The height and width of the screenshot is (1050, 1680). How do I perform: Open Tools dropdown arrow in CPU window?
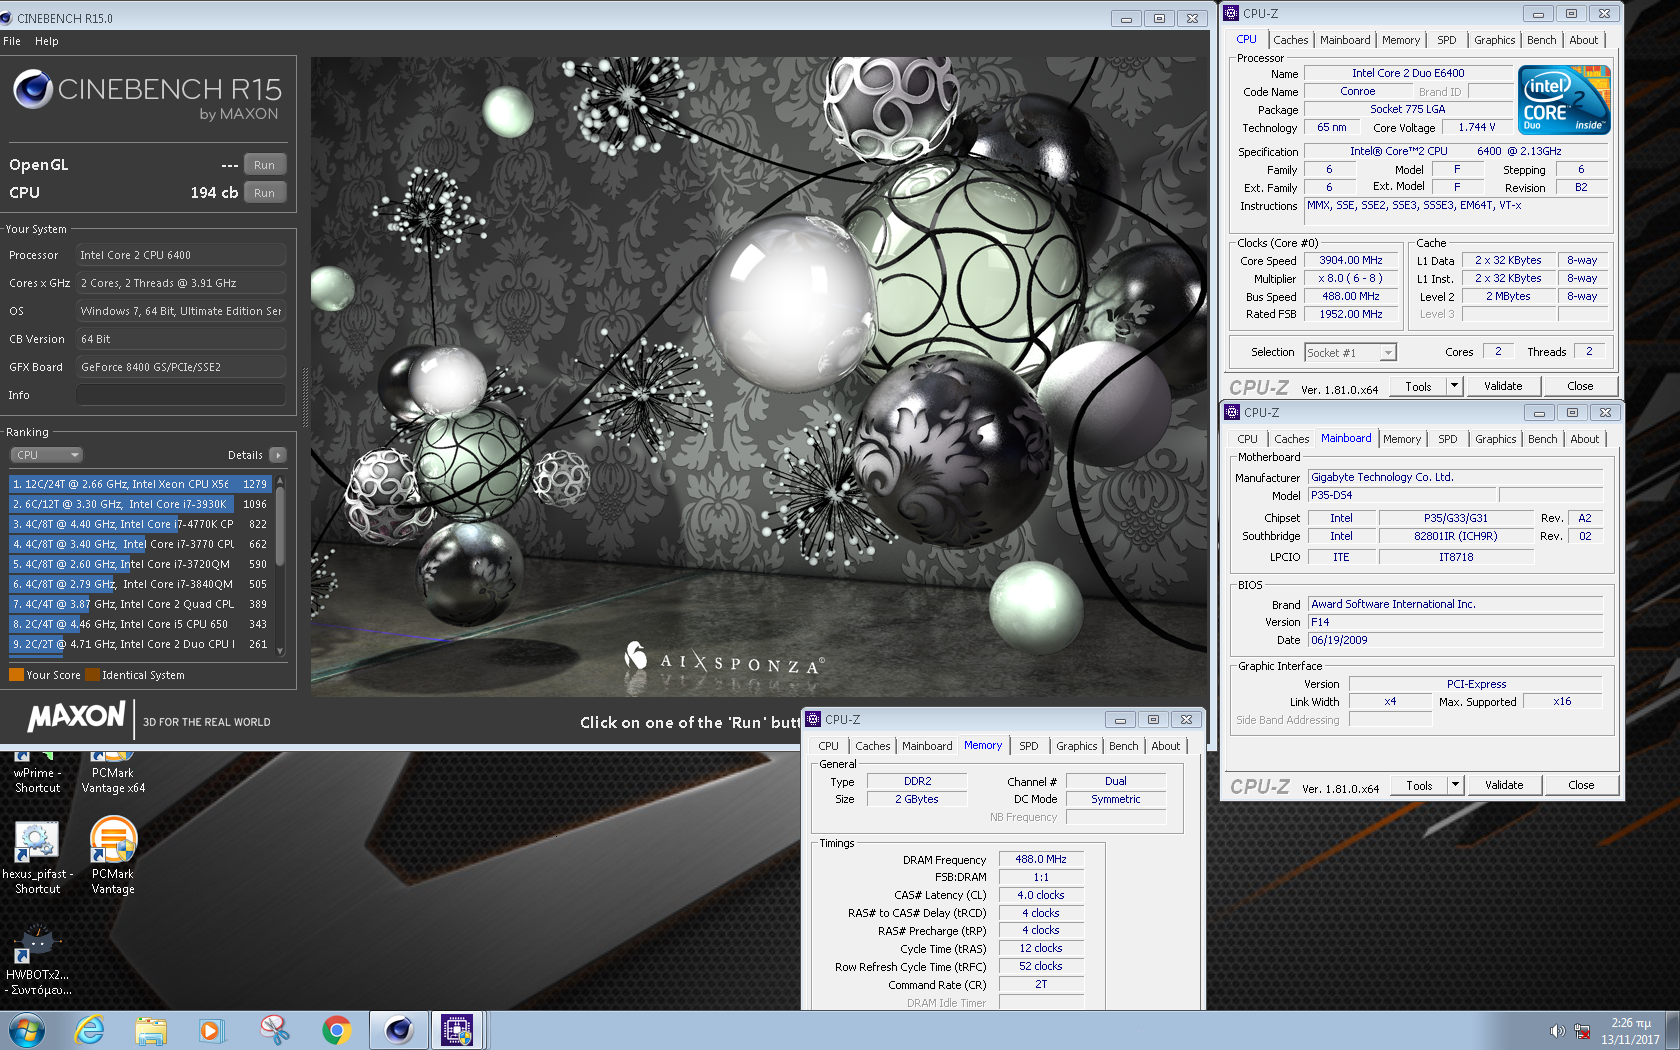1454,386
